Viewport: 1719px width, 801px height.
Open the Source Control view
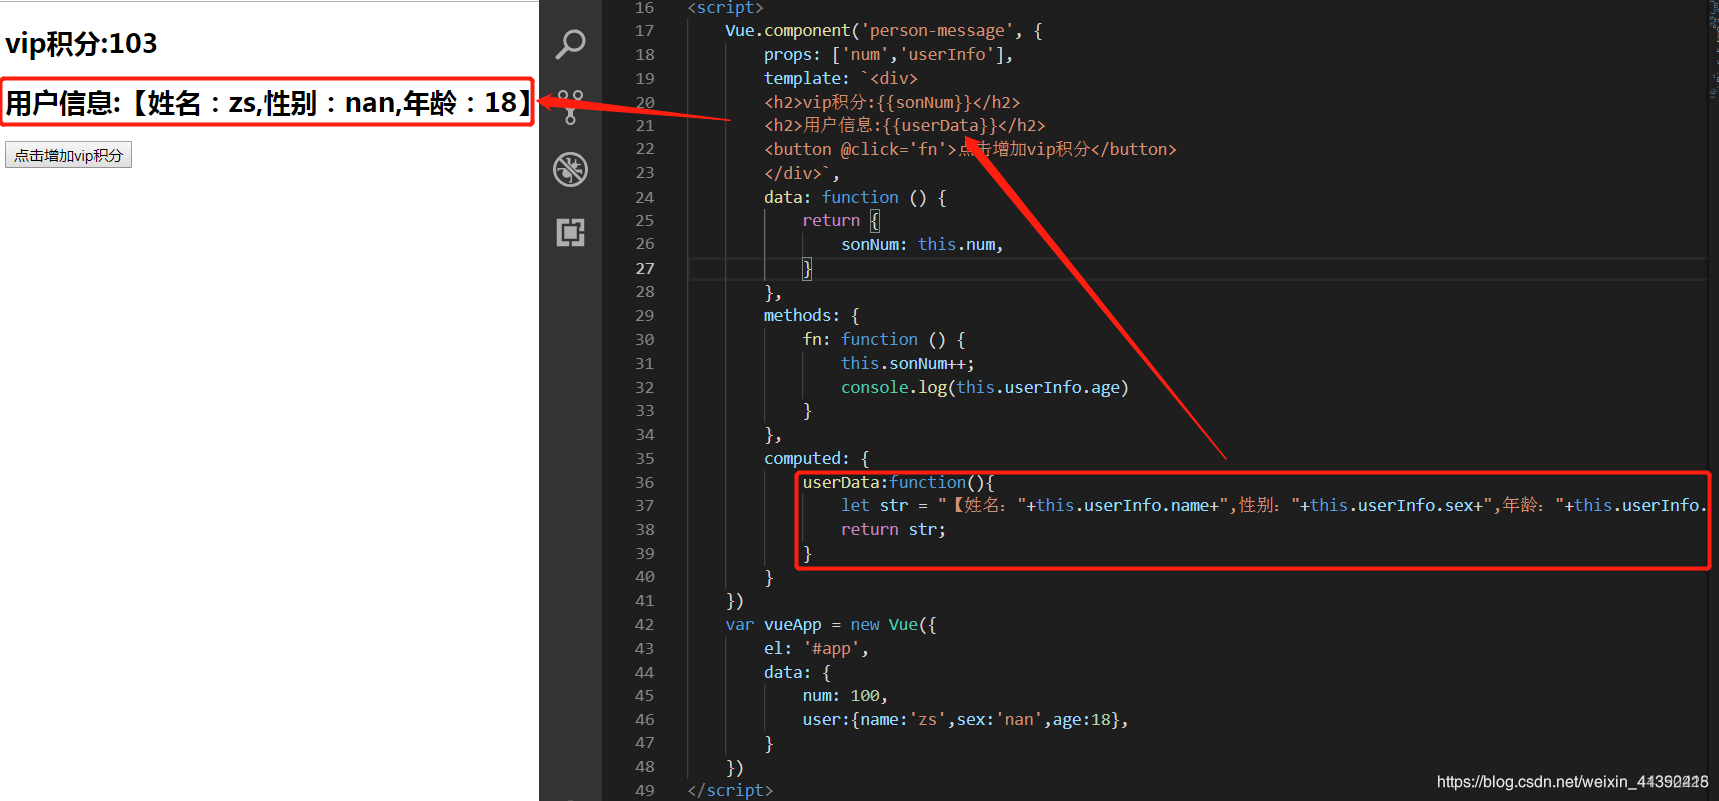pos(570,107)
